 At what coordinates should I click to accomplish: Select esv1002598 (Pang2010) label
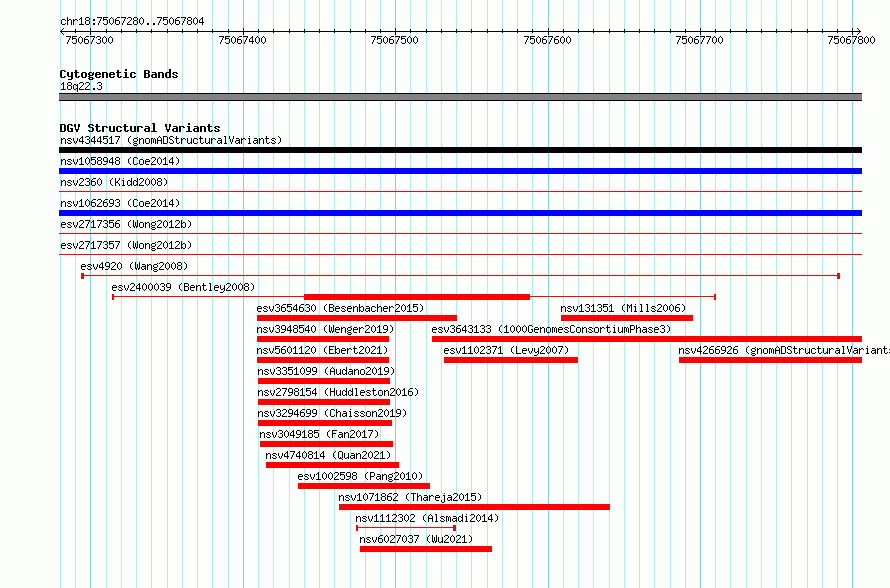(360, 476)
